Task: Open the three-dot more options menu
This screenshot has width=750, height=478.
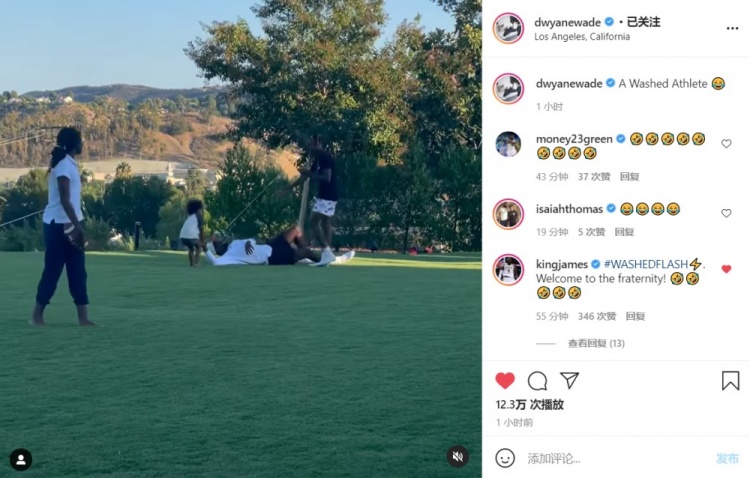Action: [x=732, y=29]
